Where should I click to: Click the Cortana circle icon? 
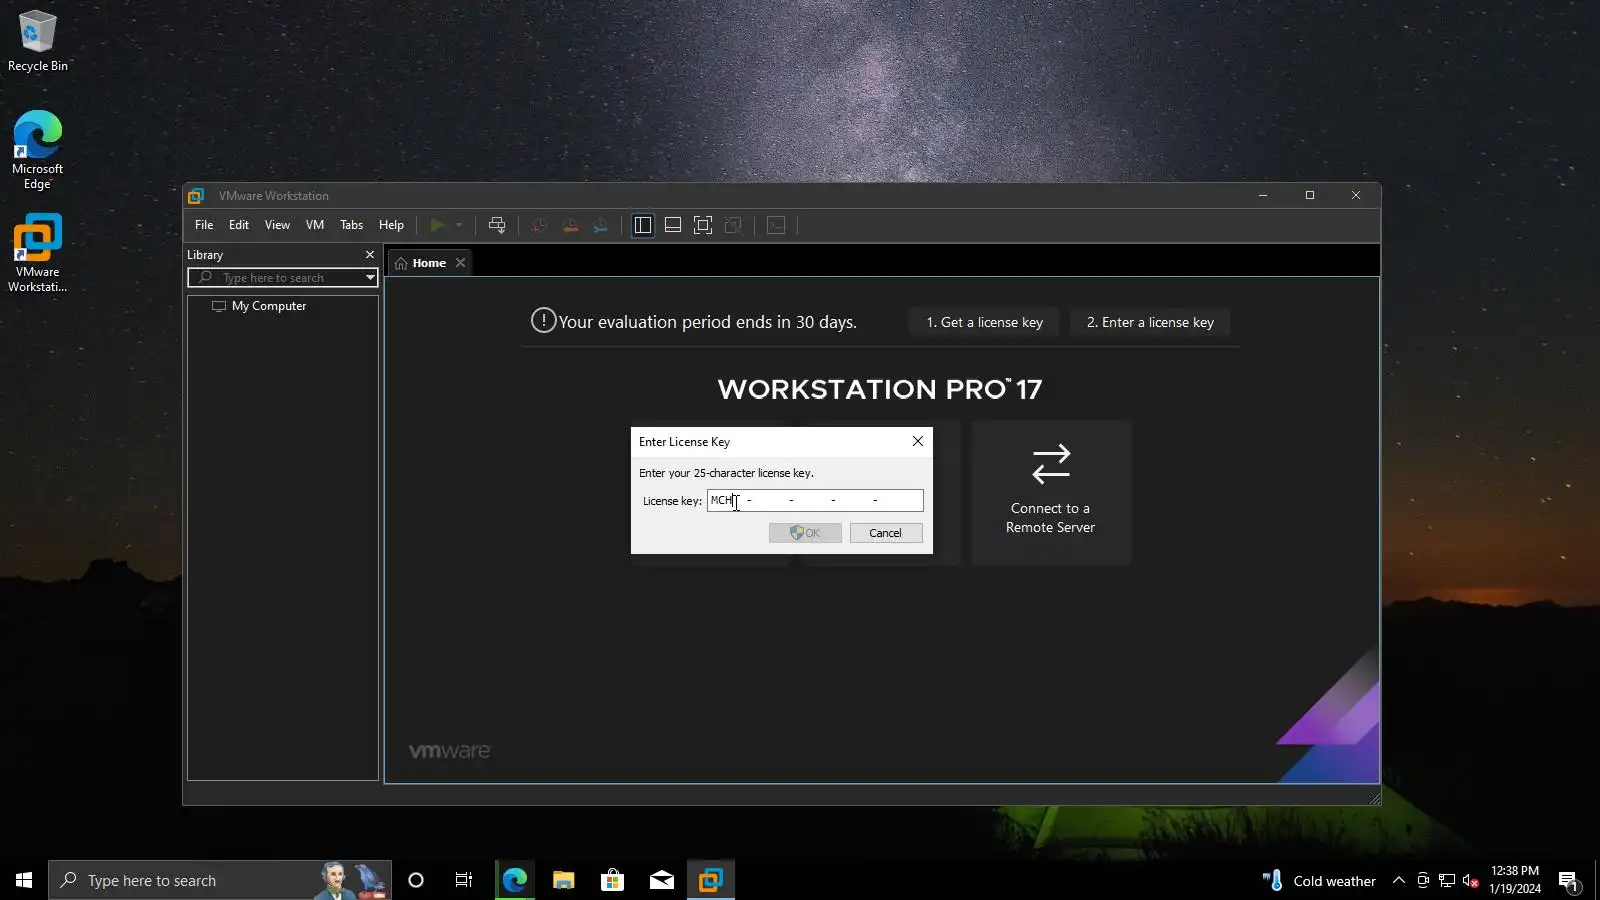point(416,880)
